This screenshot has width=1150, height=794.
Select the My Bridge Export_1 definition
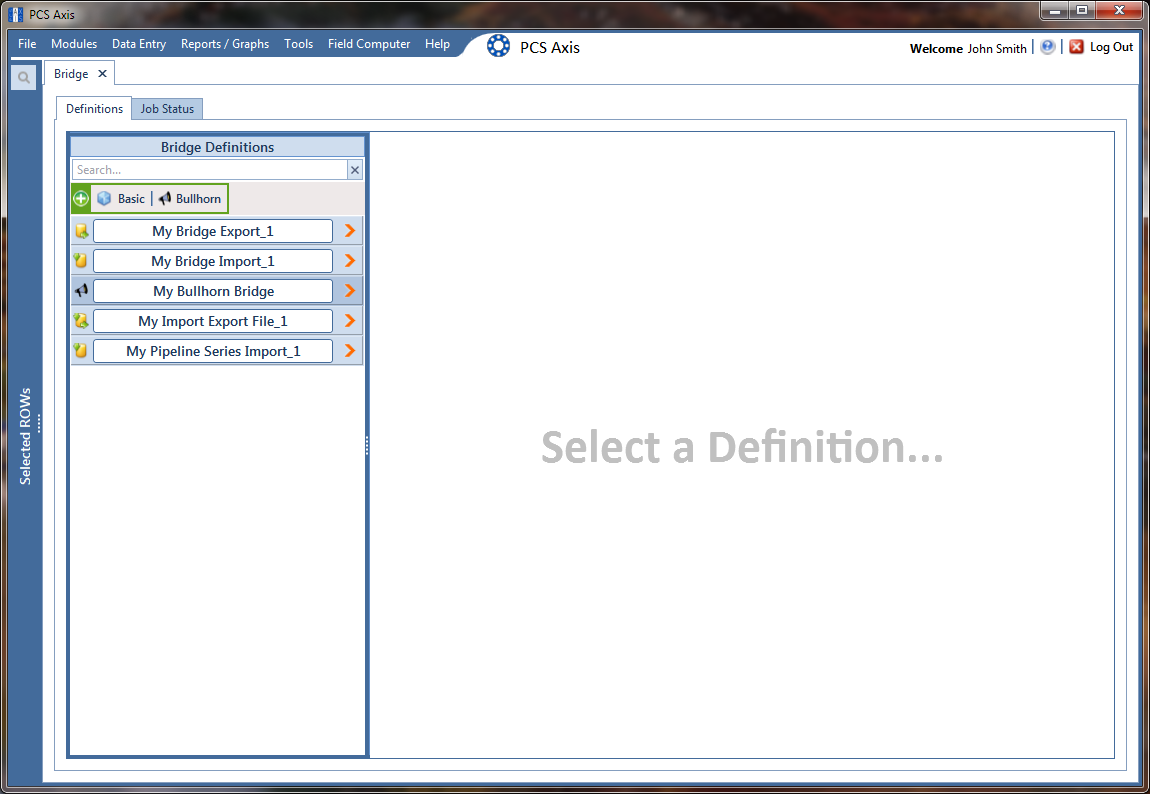pos(213,231)
